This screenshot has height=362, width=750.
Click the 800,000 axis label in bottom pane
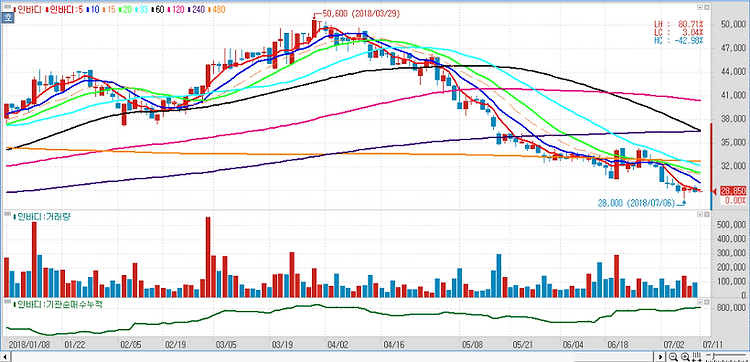(731, 308)
